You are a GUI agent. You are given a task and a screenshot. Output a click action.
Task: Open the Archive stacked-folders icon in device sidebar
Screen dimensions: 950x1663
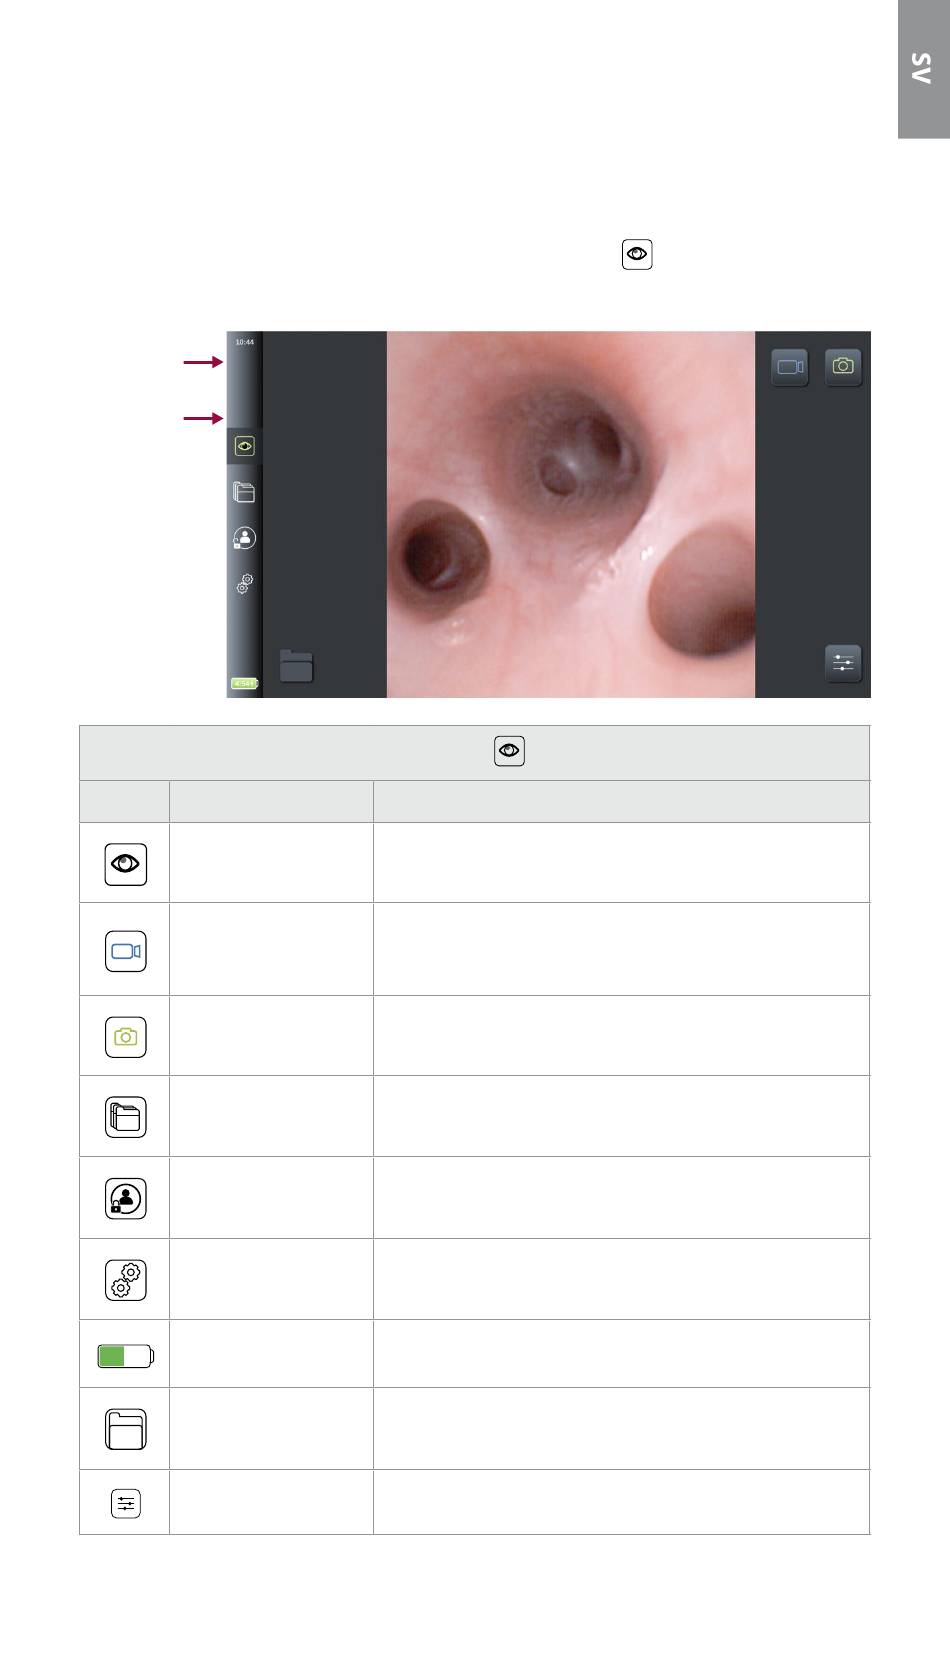click(244, 492)
